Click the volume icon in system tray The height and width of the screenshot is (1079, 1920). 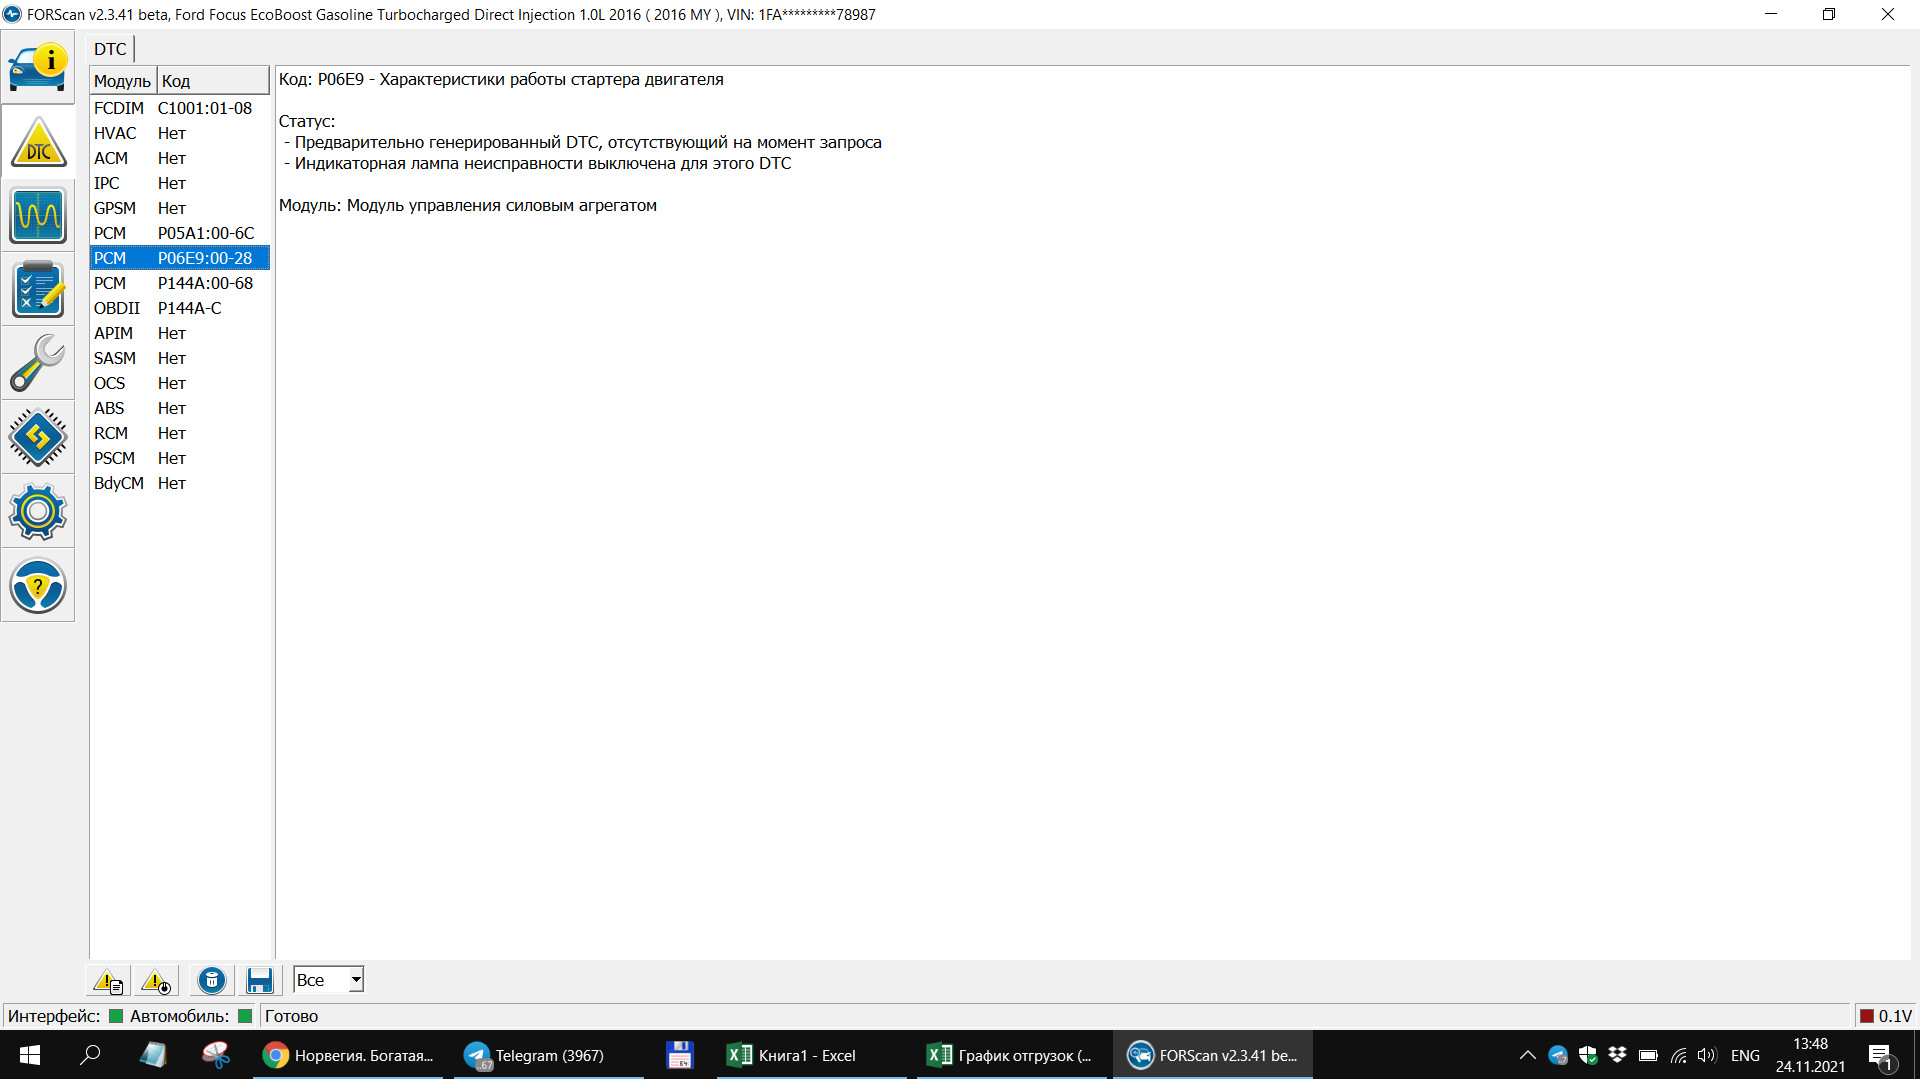coord(1707,1055)
